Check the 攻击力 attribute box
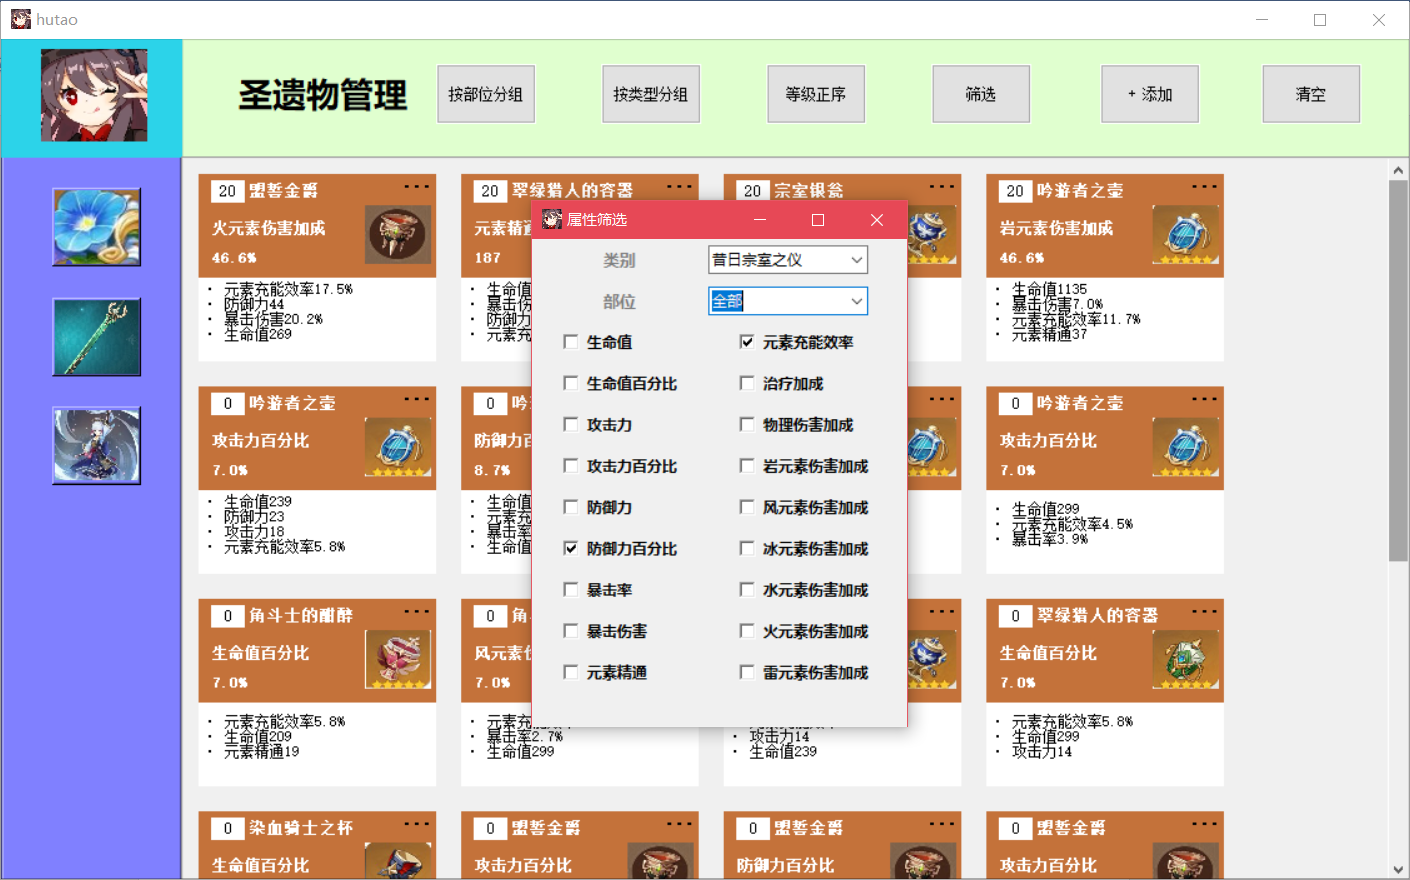The height and width of the screenshot is (880, 1410). [x=571, y=425]
